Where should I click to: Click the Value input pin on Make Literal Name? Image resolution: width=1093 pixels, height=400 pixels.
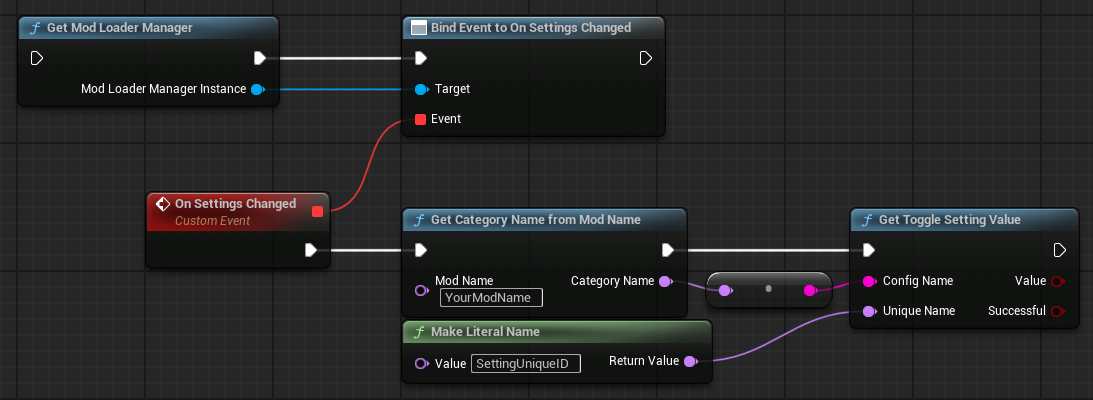point(421,364)
